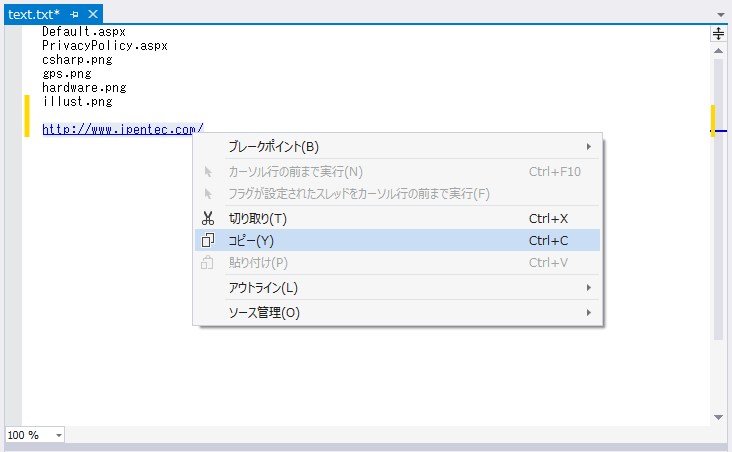Choose 切り取り(T) from the context menu
The height and width of the screenshot is (452, 732).
(x=397, y=219)
